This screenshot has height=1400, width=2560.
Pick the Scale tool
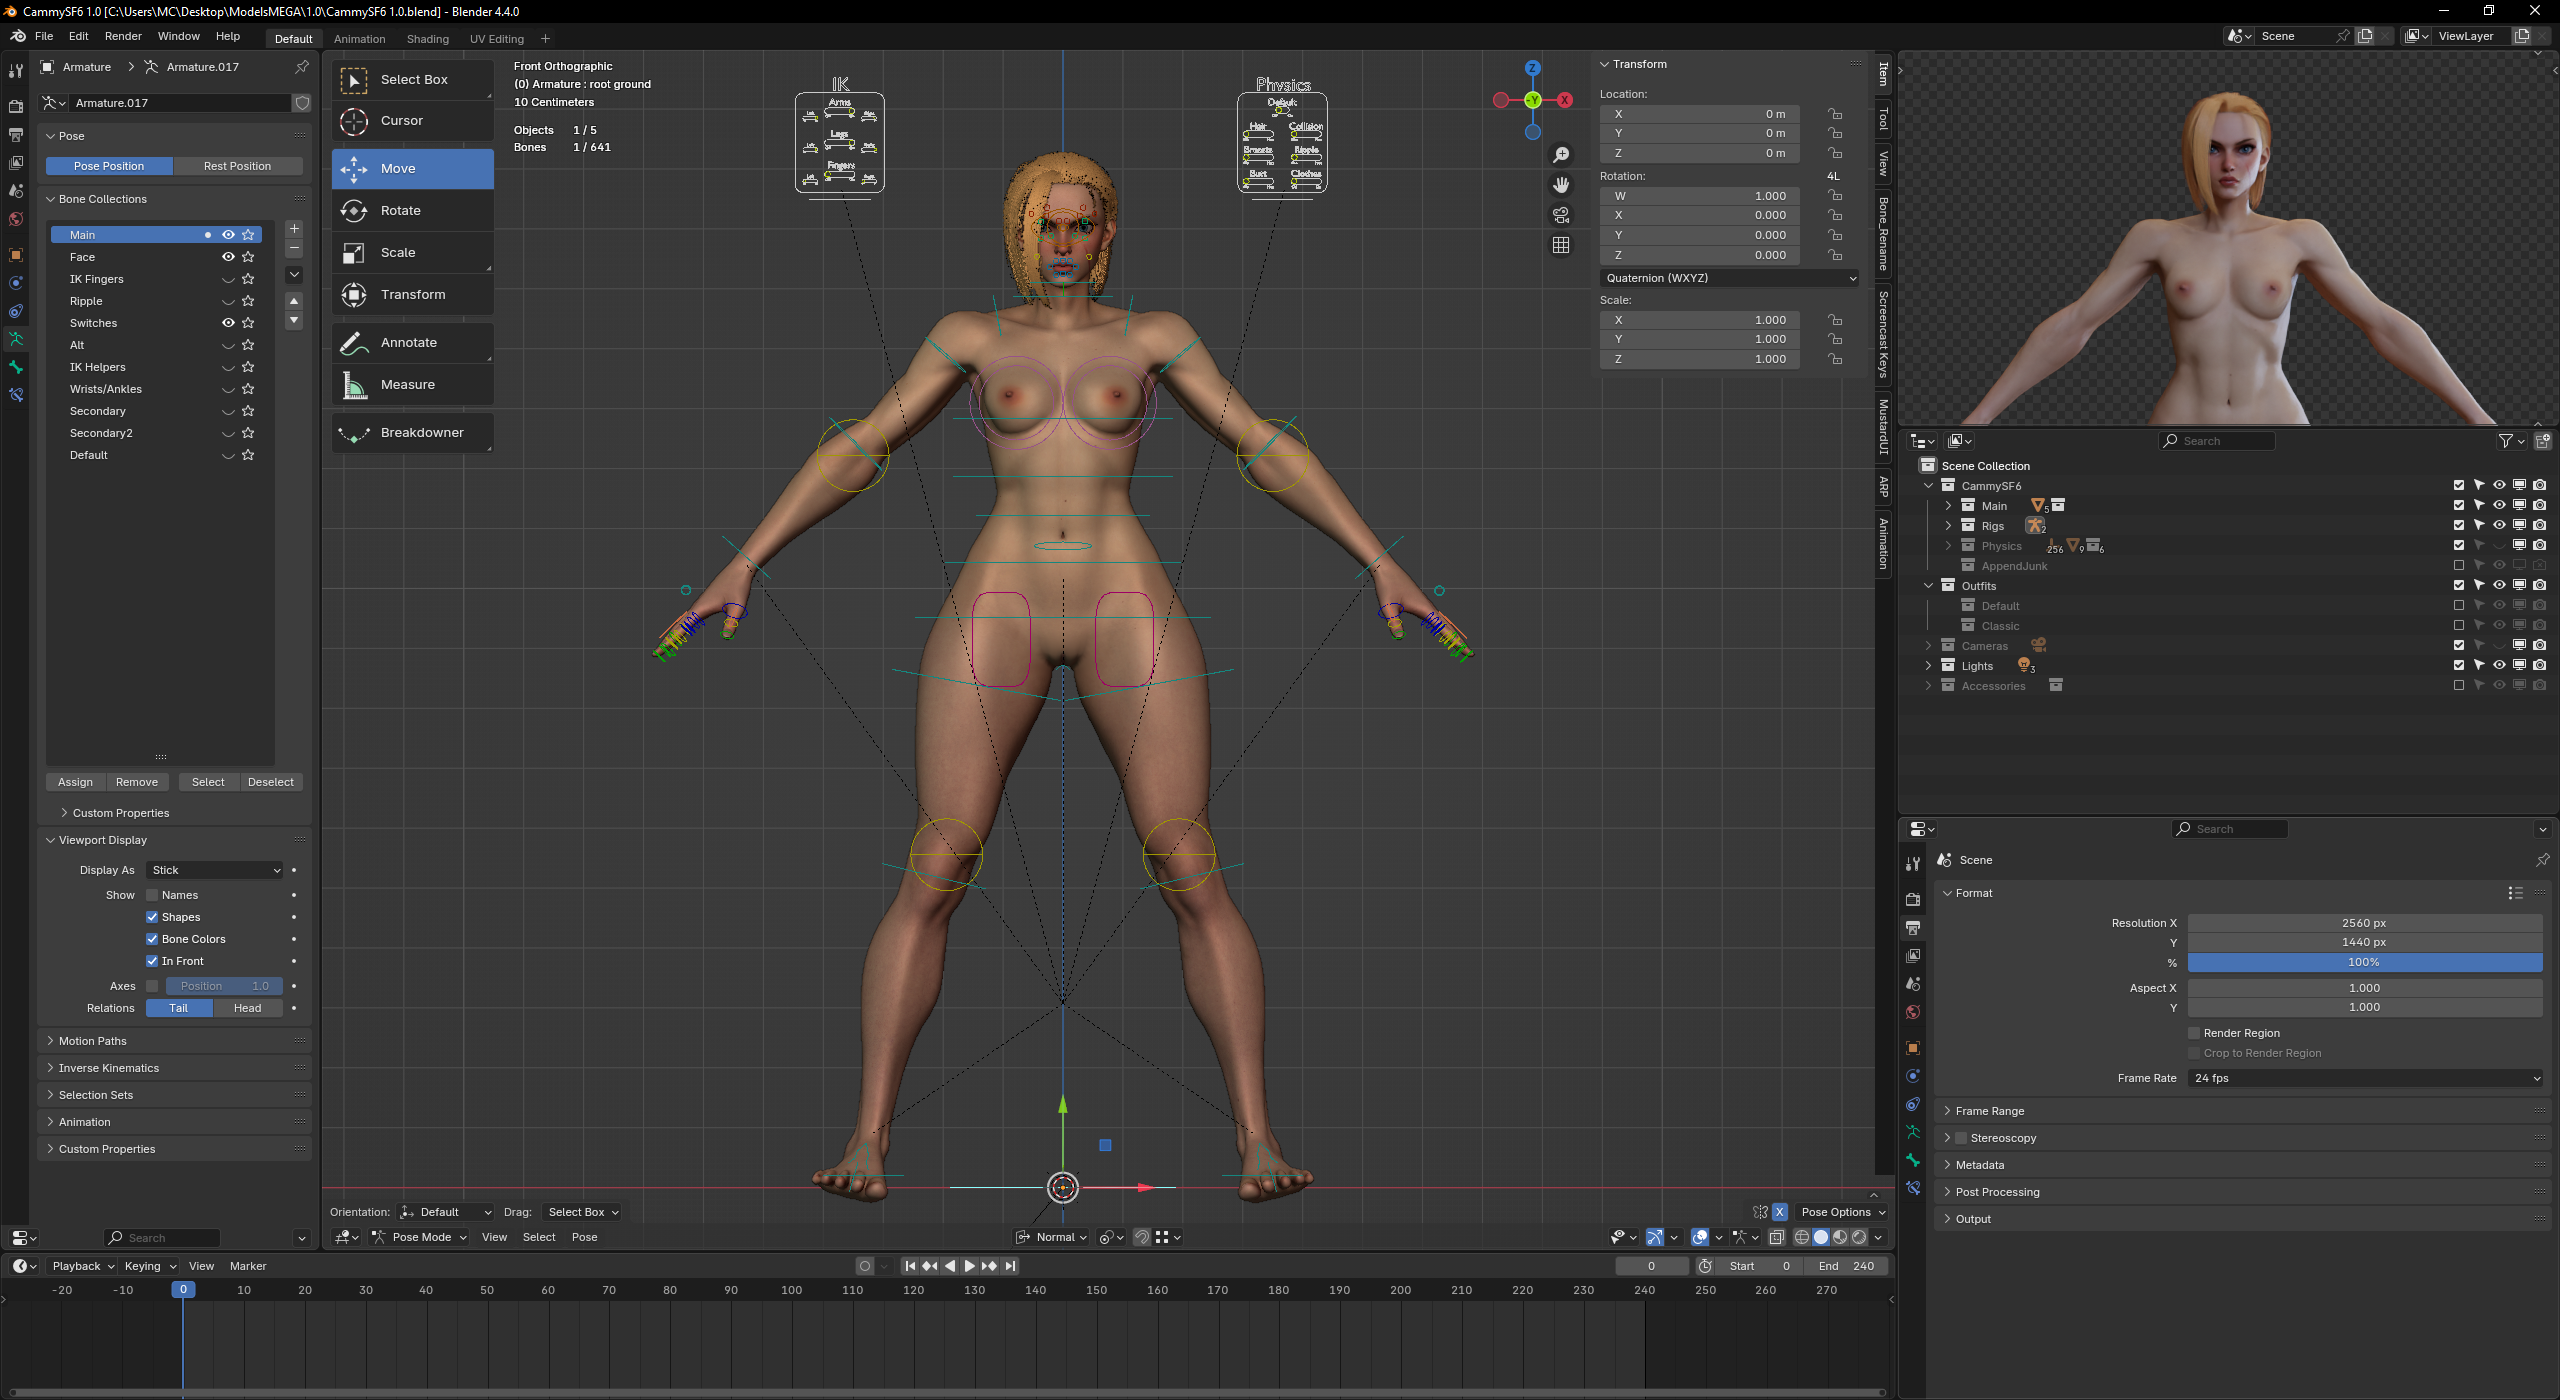pos(413,253)
